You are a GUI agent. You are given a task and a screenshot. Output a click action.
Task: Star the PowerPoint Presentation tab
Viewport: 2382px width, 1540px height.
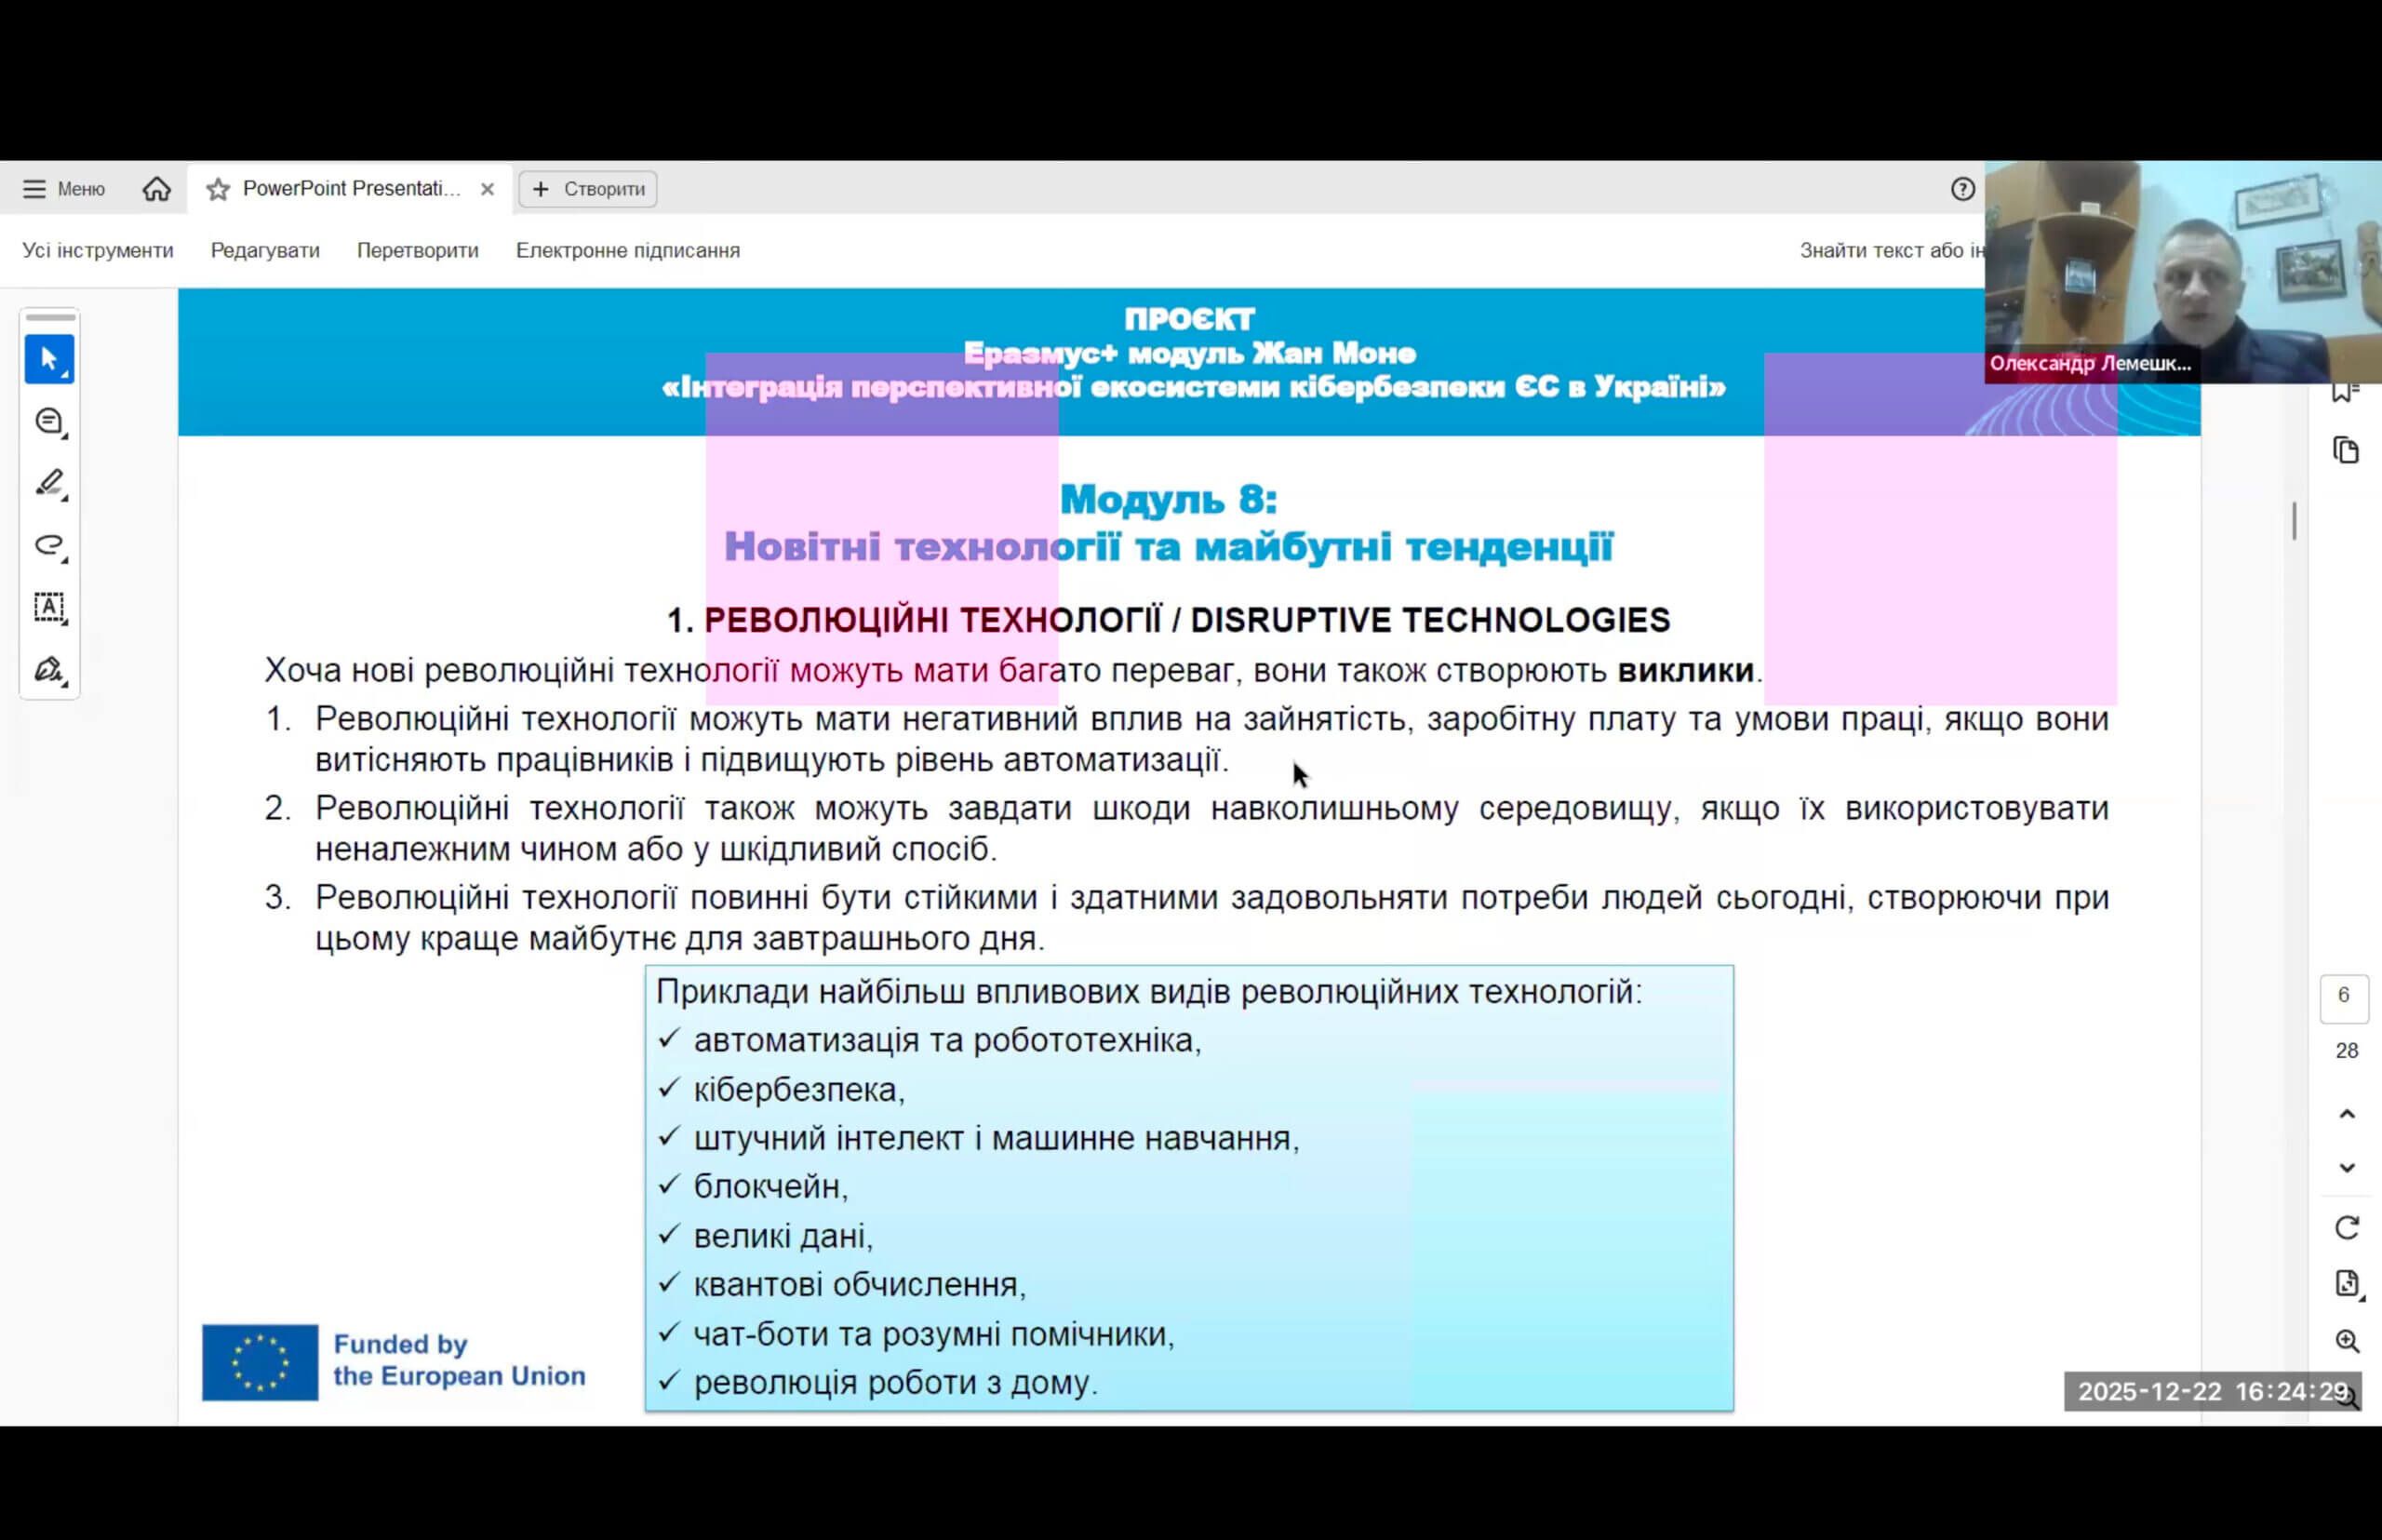[218, 189]
